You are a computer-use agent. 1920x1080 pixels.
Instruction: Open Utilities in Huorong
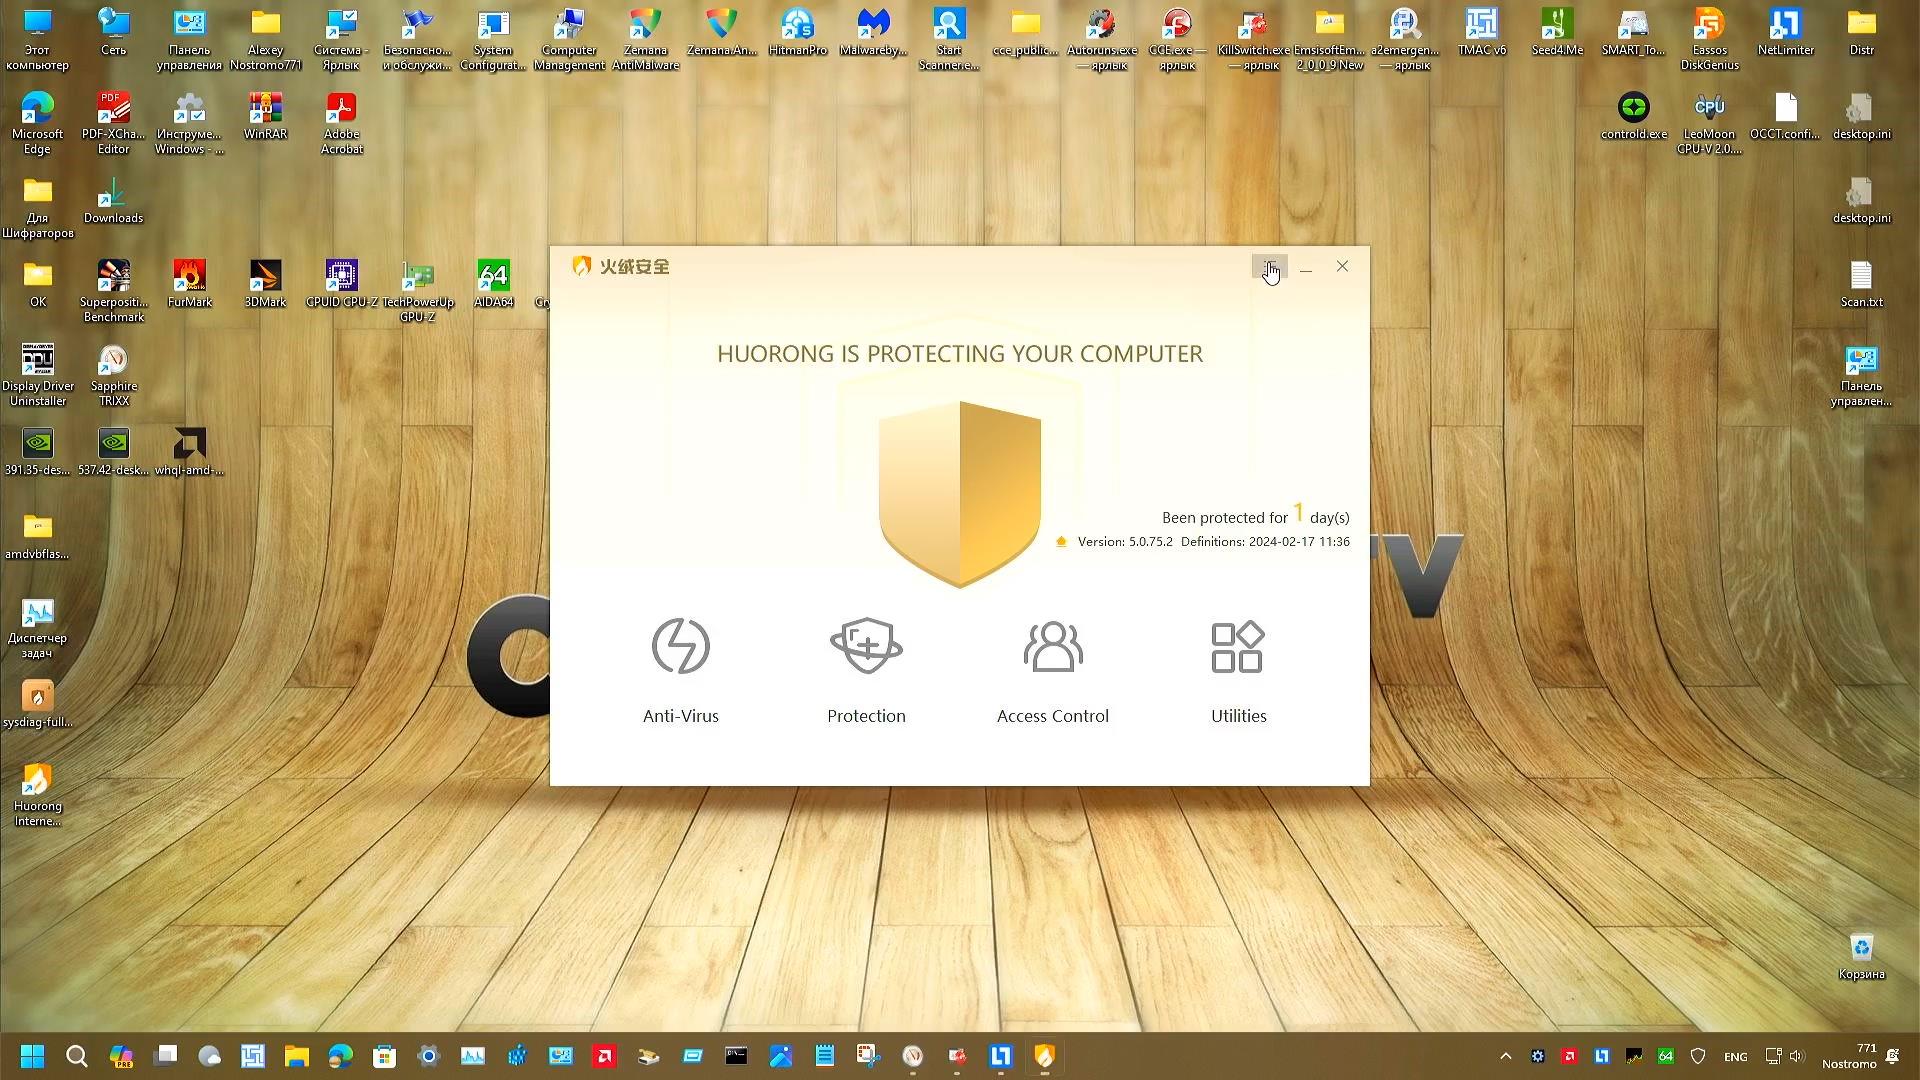(1238, 670)
